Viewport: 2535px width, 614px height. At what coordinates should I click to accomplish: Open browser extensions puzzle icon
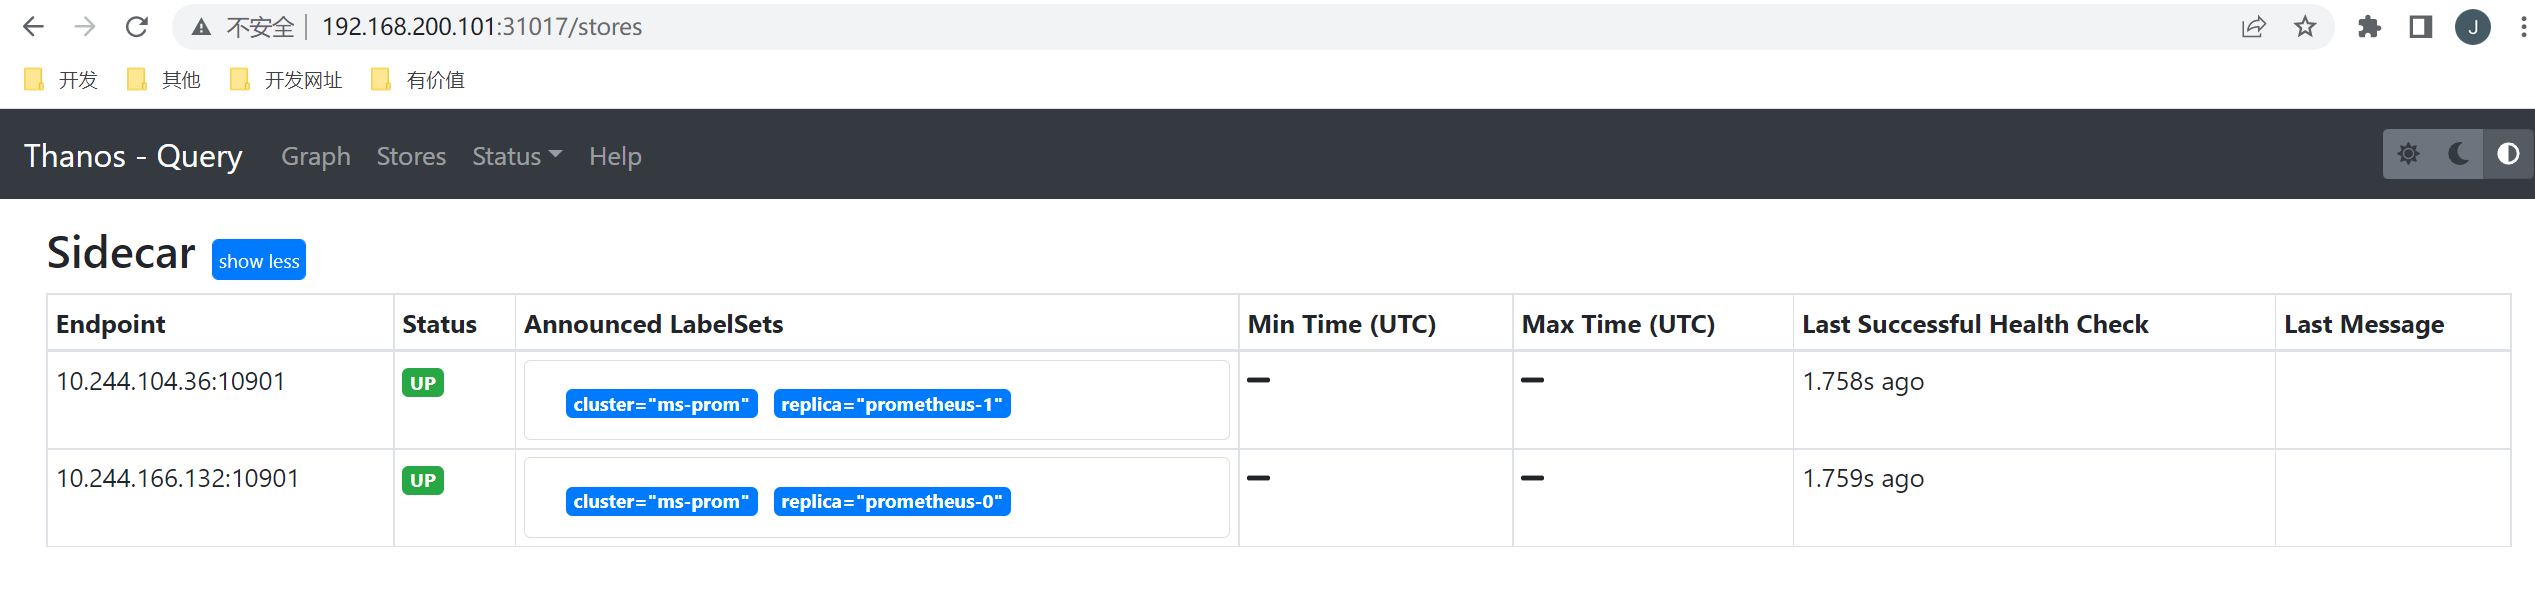(2369, 27)
